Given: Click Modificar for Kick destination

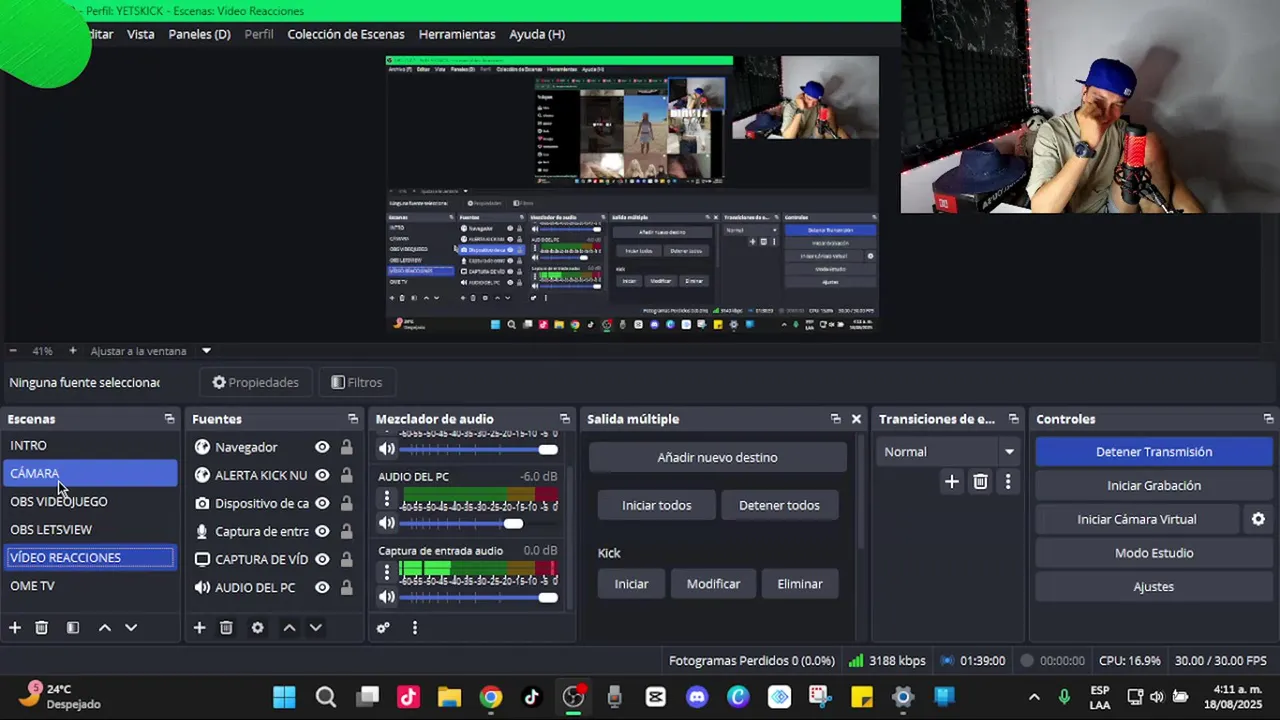Looking at the screenshot, I should (713, 584).
